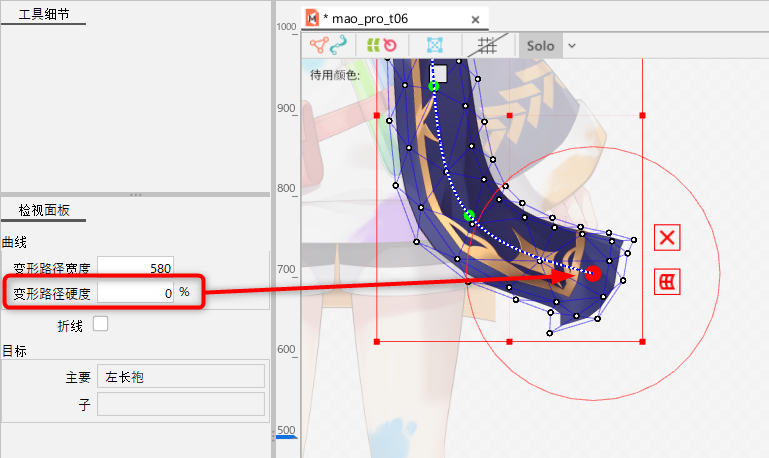769x458 pixels.
Task: Click the green grid glue tool icon
Action: point(373,45)
